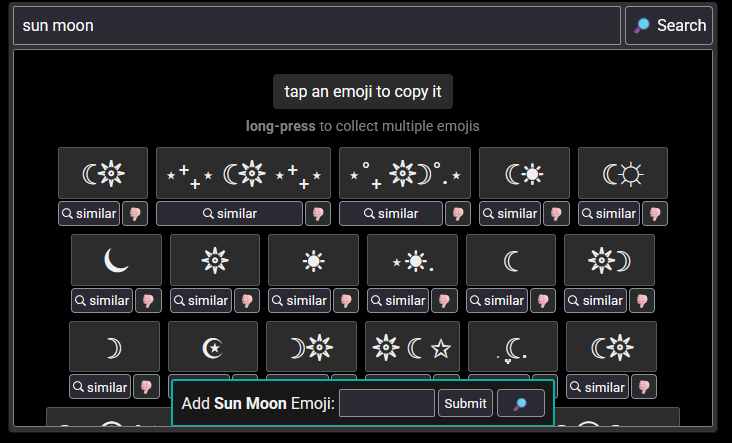The height and width of the screenshot is (443, 732).
Task: Find similar to flower sun then right moon
Action: point(595,301)
